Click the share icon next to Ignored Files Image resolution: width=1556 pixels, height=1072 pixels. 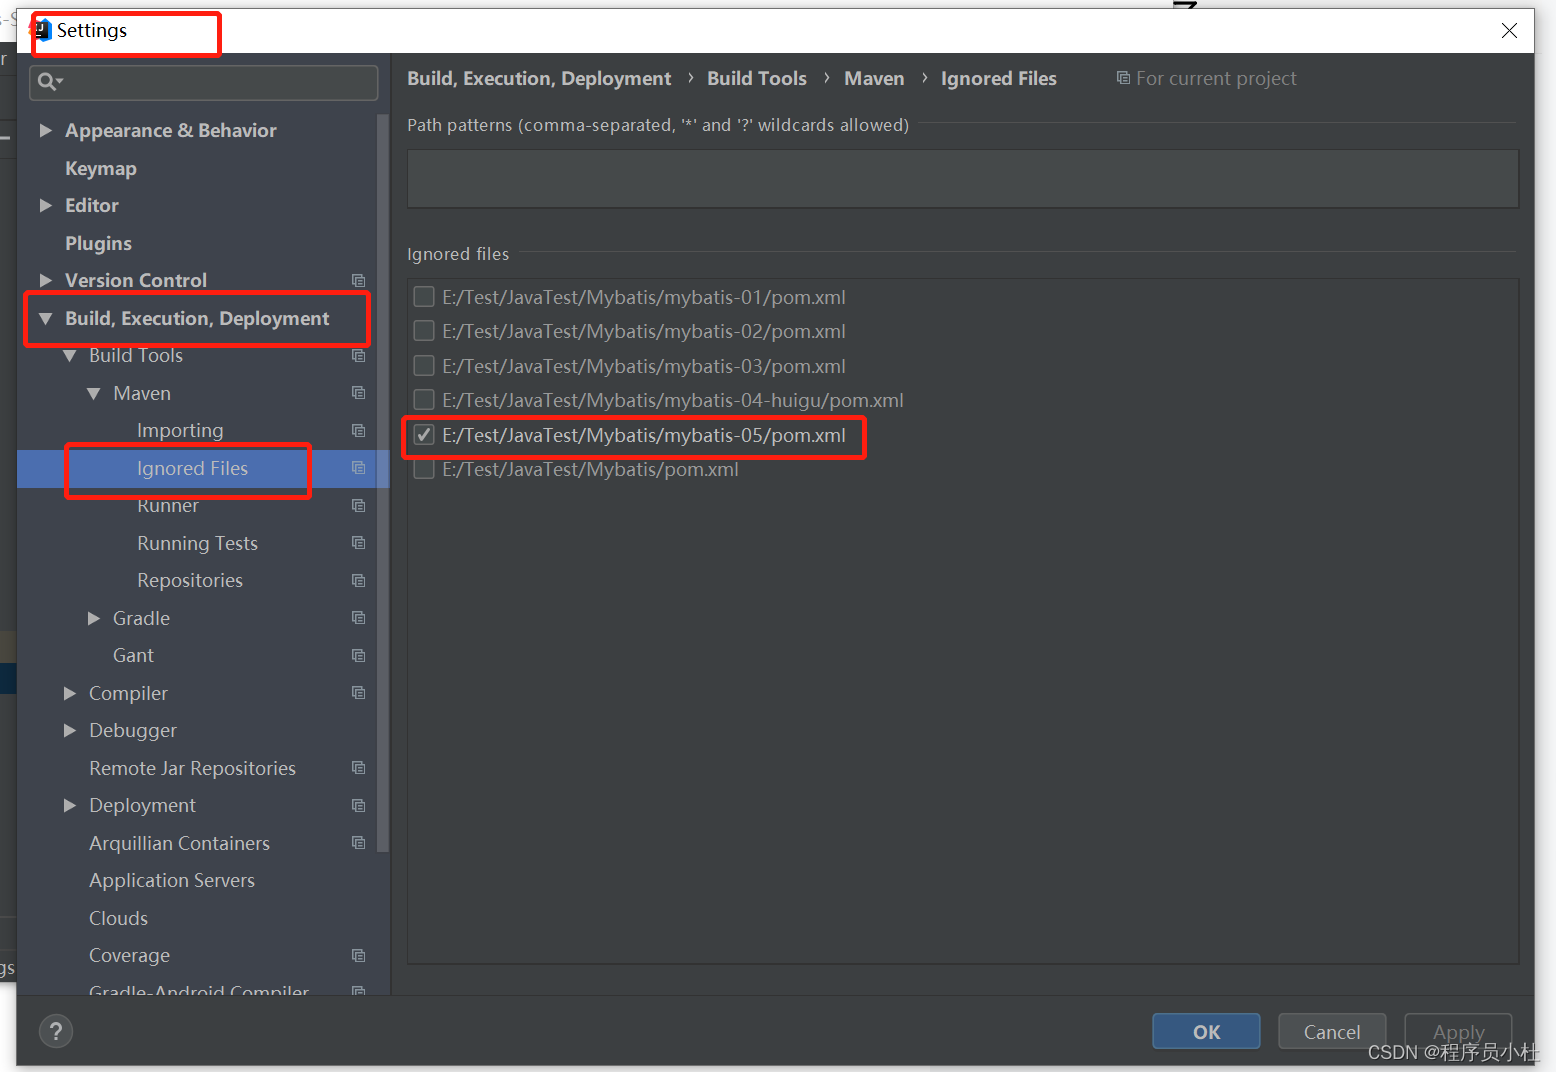pos(358,467)
